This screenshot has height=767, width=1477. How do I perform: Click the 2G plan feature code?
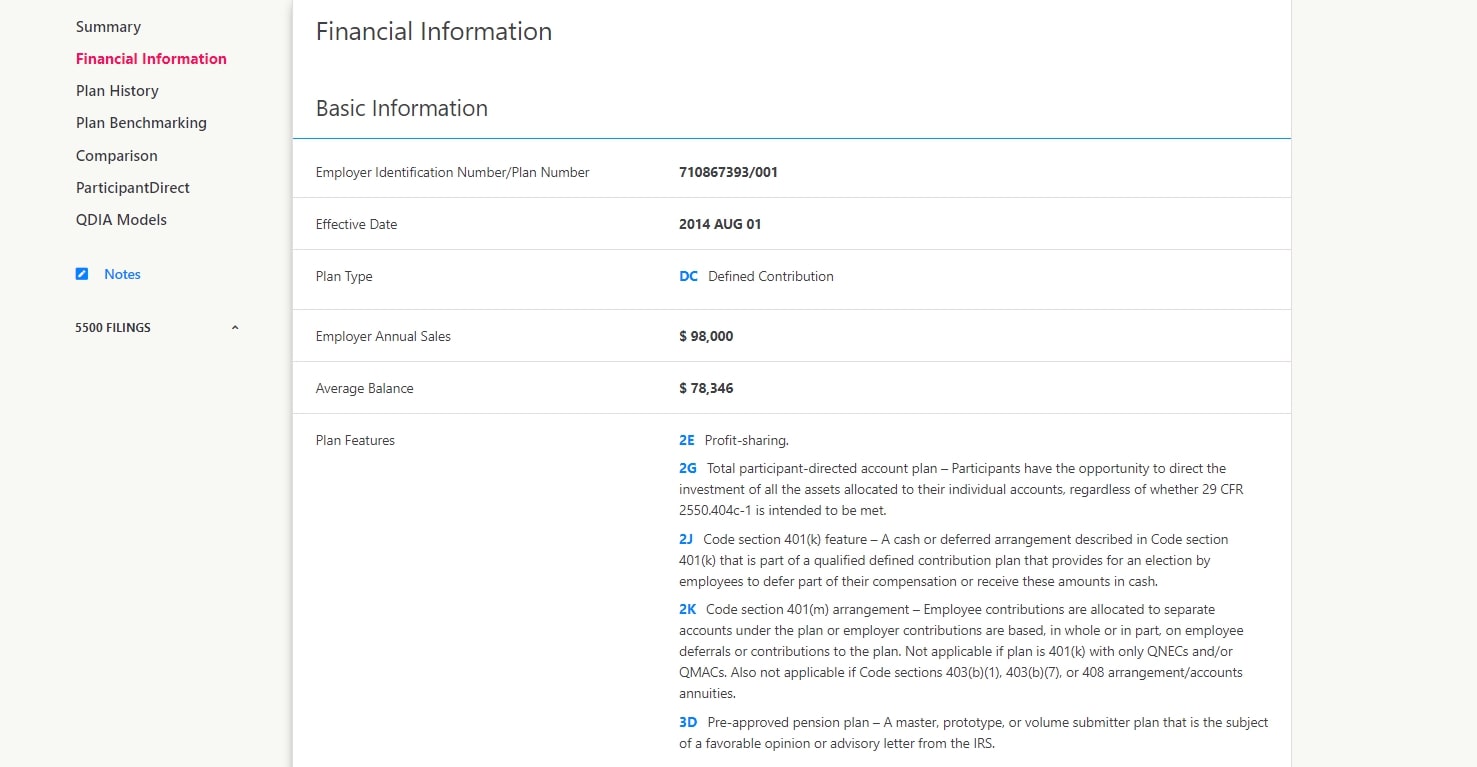[x=688, y=468]
